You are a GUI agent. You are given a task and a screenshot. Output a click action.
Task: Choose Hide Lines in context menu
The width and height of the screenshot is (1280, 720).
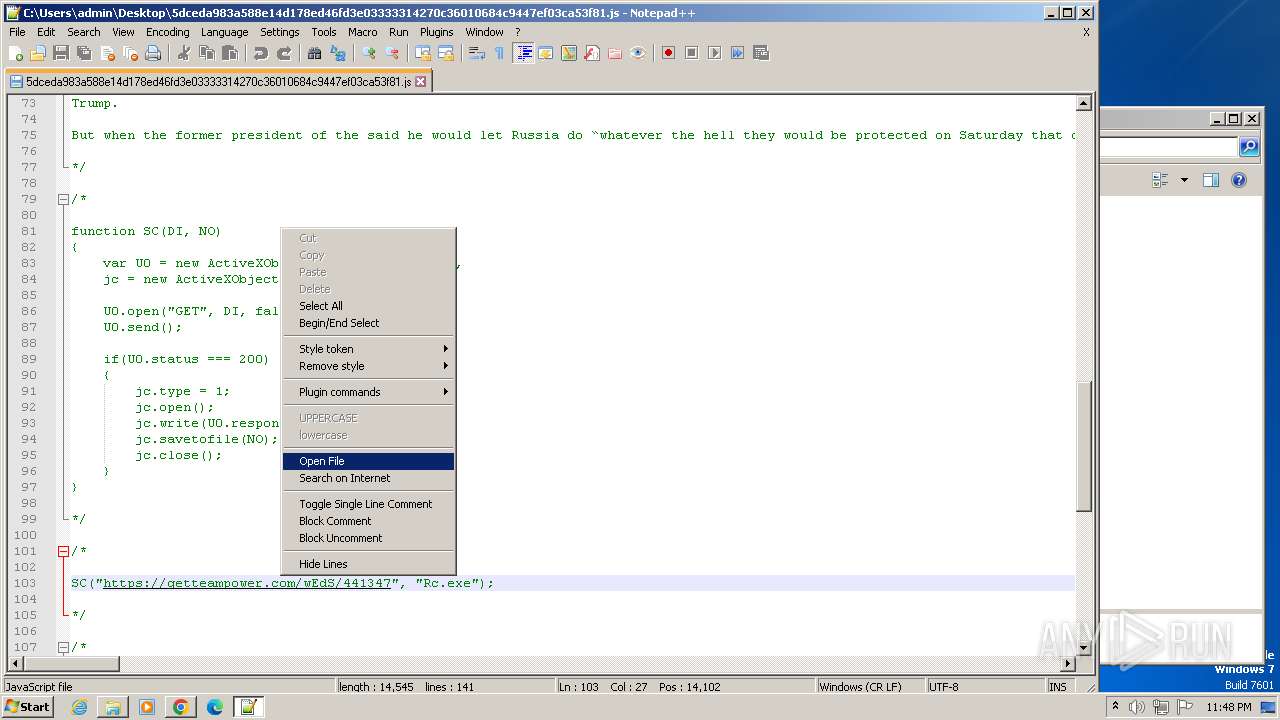point(369,564)
